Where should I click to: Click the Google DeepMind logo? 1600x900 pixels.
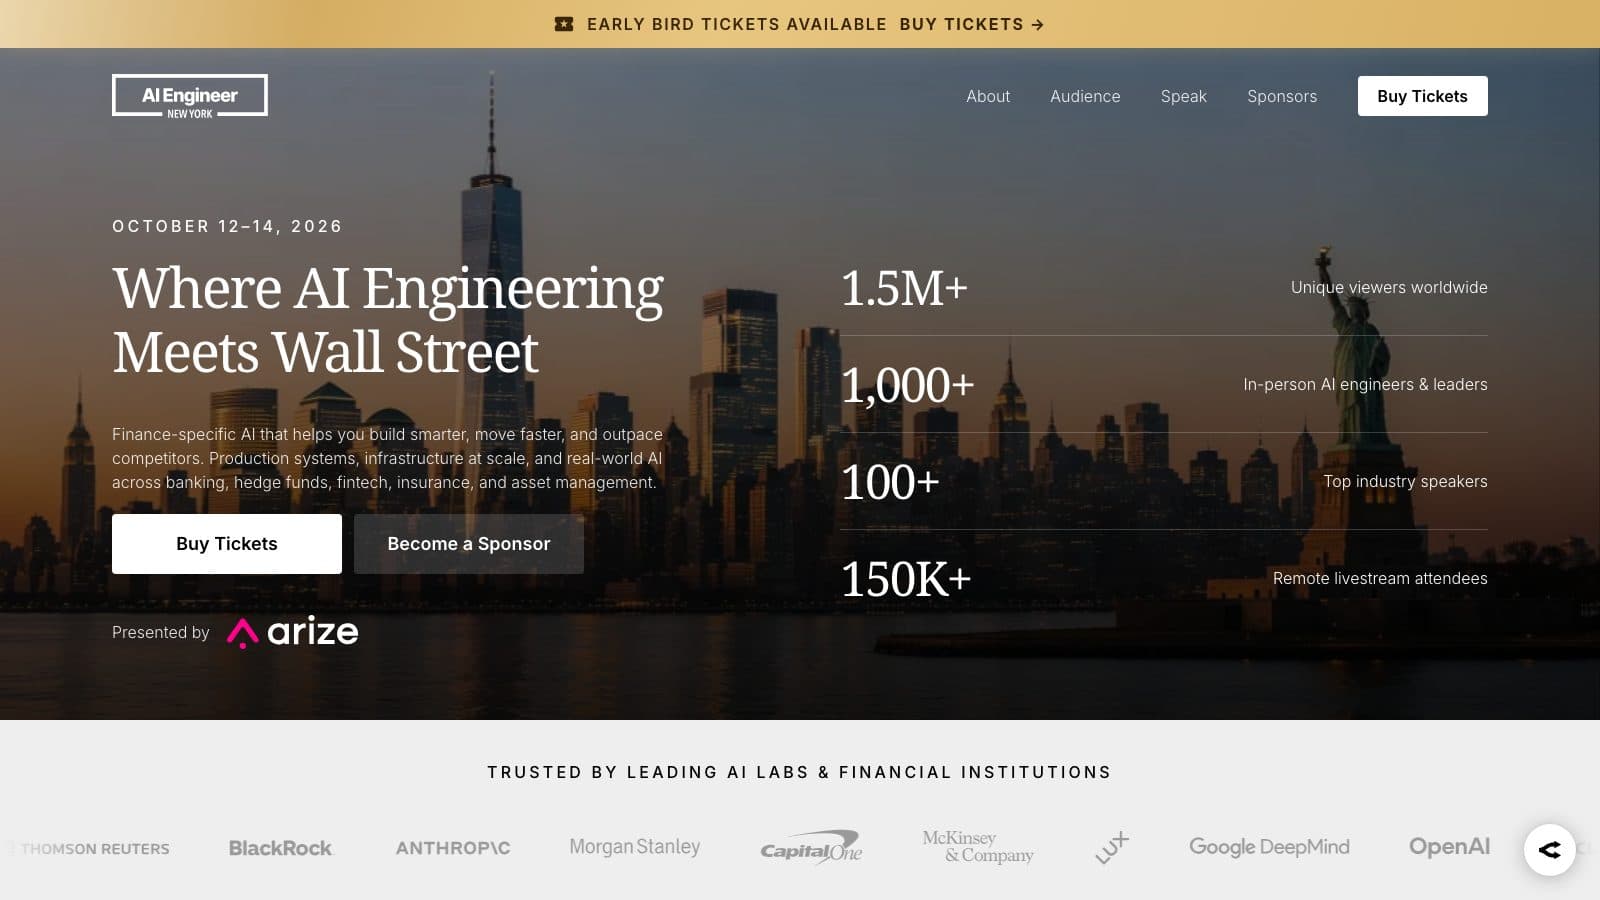[x=1269, y=847]
